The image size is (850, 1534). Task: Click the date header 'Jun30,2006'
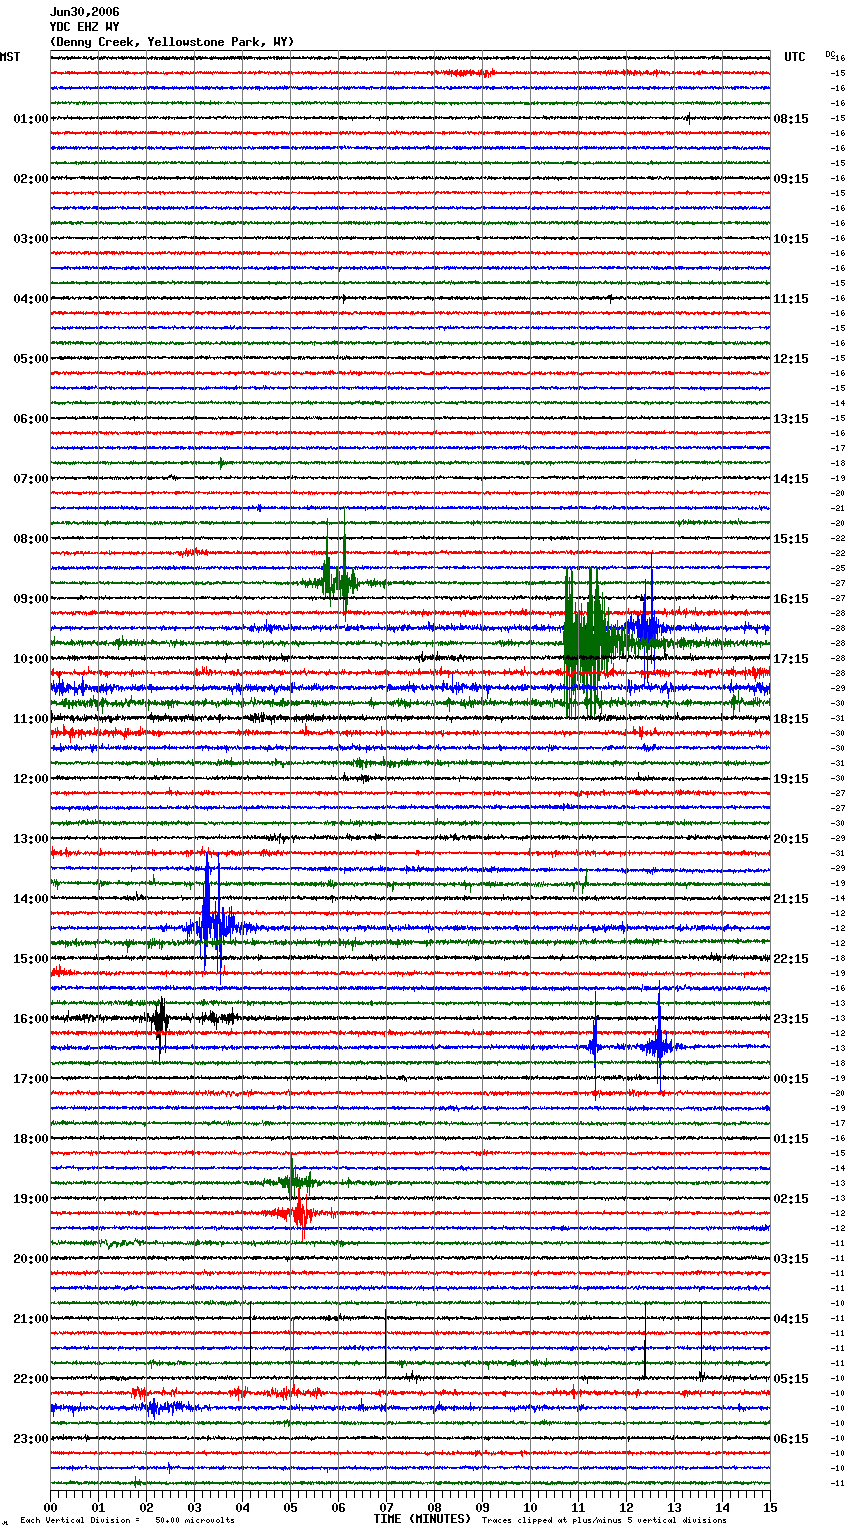point(84,12)
